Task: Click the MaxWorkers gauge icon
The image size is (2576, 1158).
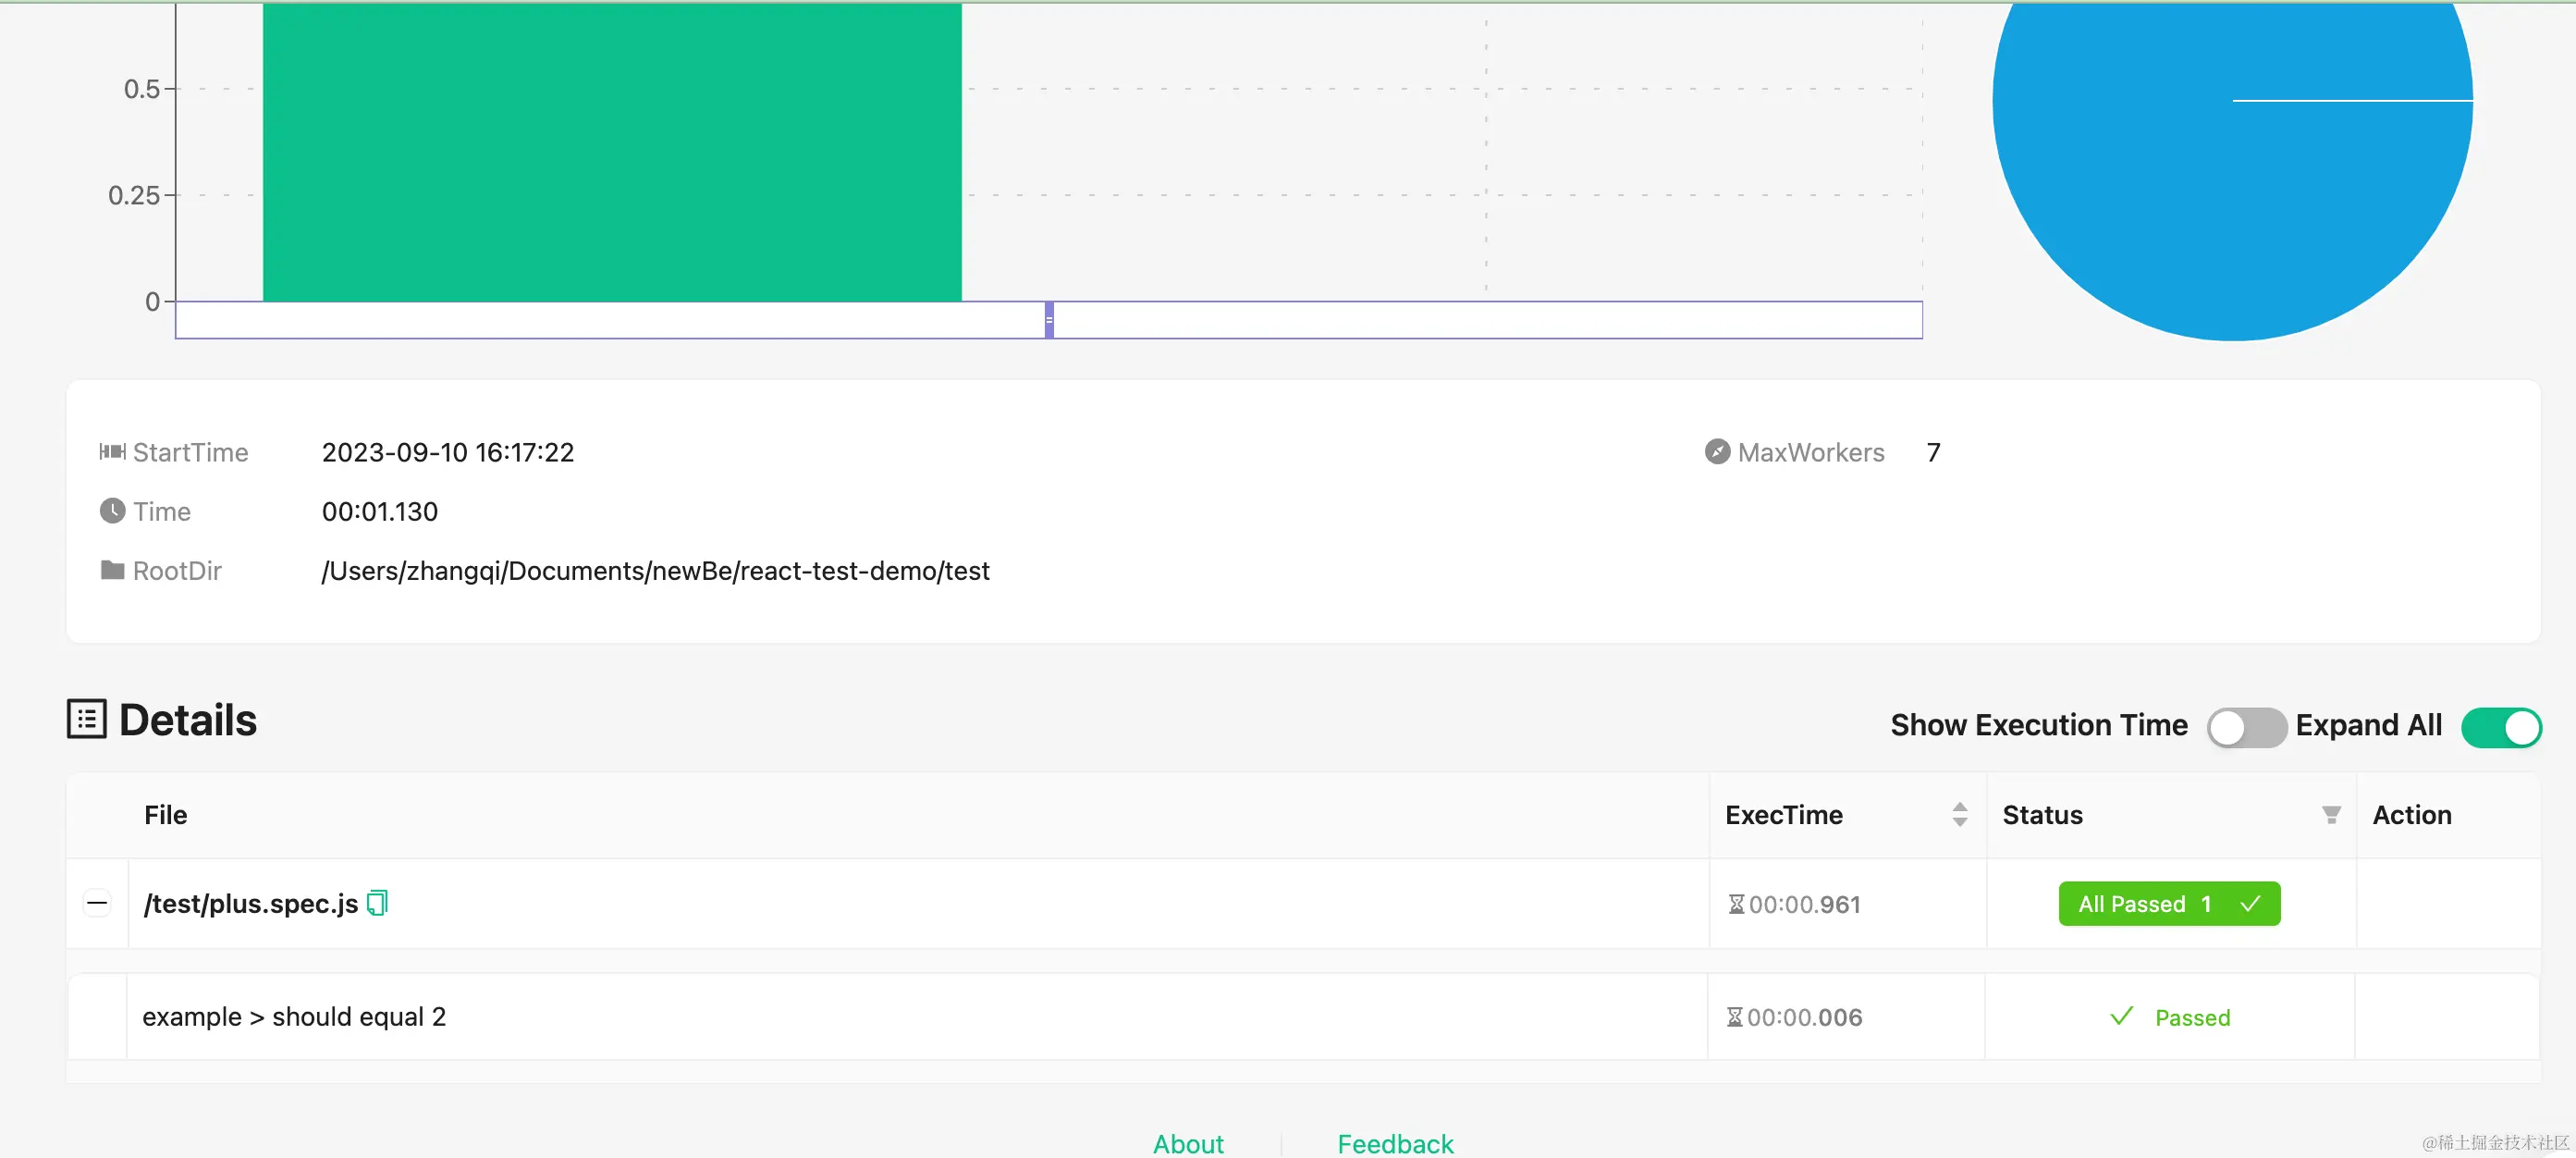Action: click(1717, 452)
